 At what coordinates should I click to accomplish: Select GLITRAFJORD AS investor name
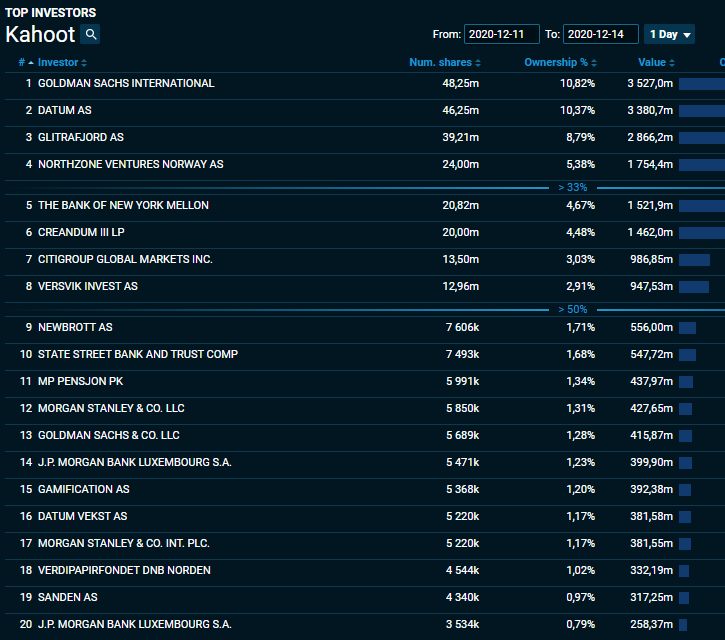pos(81,137)
